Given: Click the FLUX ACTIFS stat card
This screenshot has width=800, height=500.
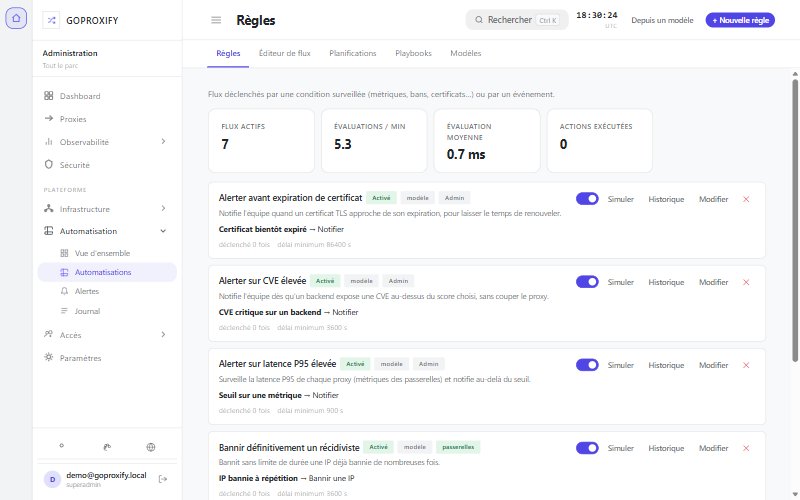Looking at the screenshot, I should [x=261, y=140].
